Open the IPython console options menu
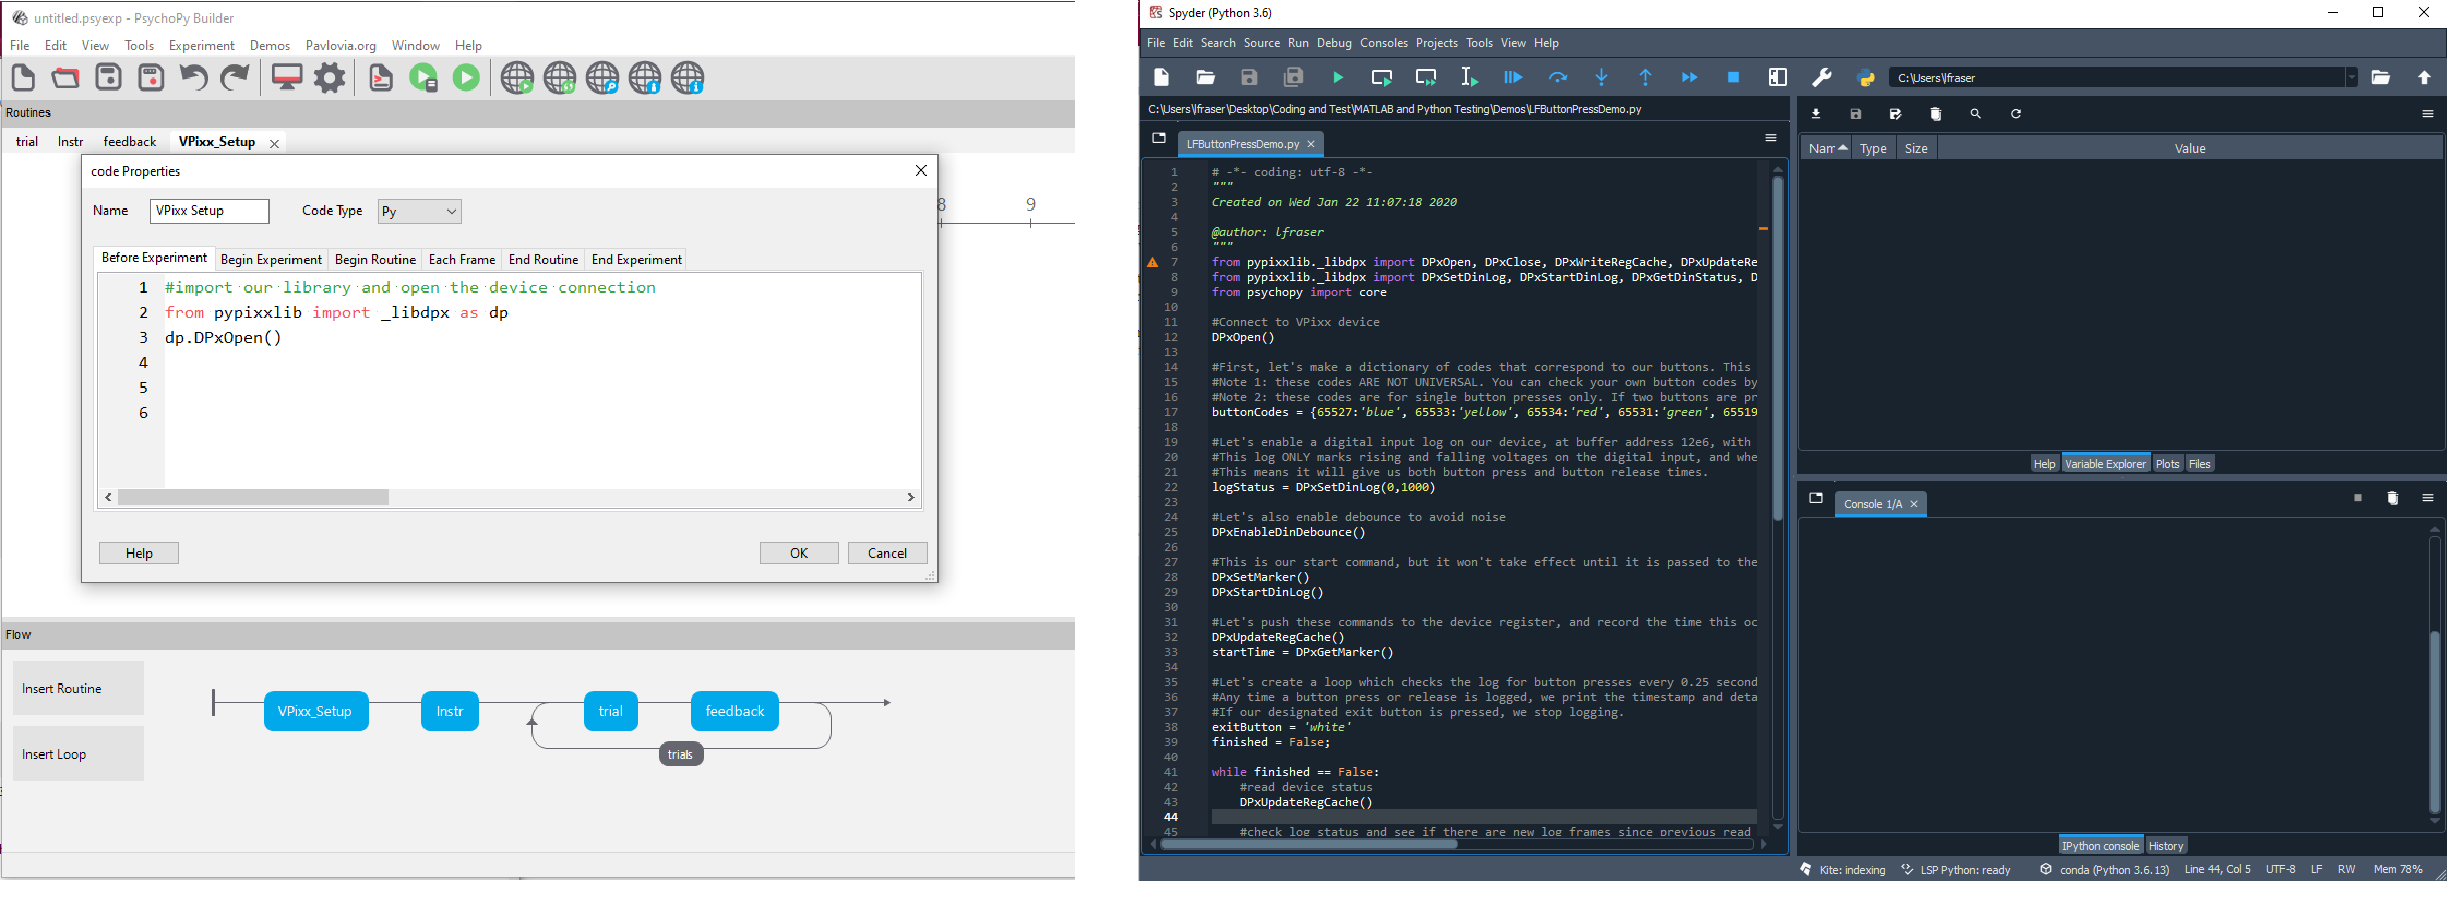 pos(2428,497)
